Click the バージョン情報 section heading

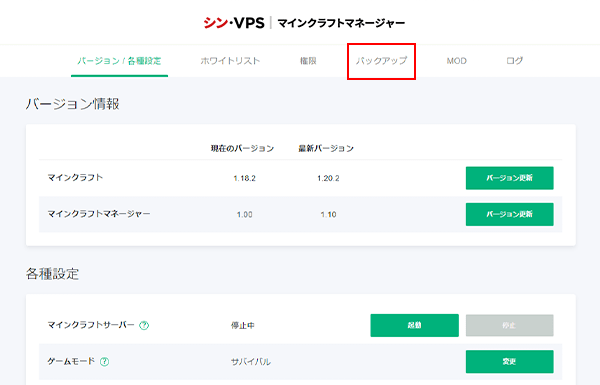point(73,104)
